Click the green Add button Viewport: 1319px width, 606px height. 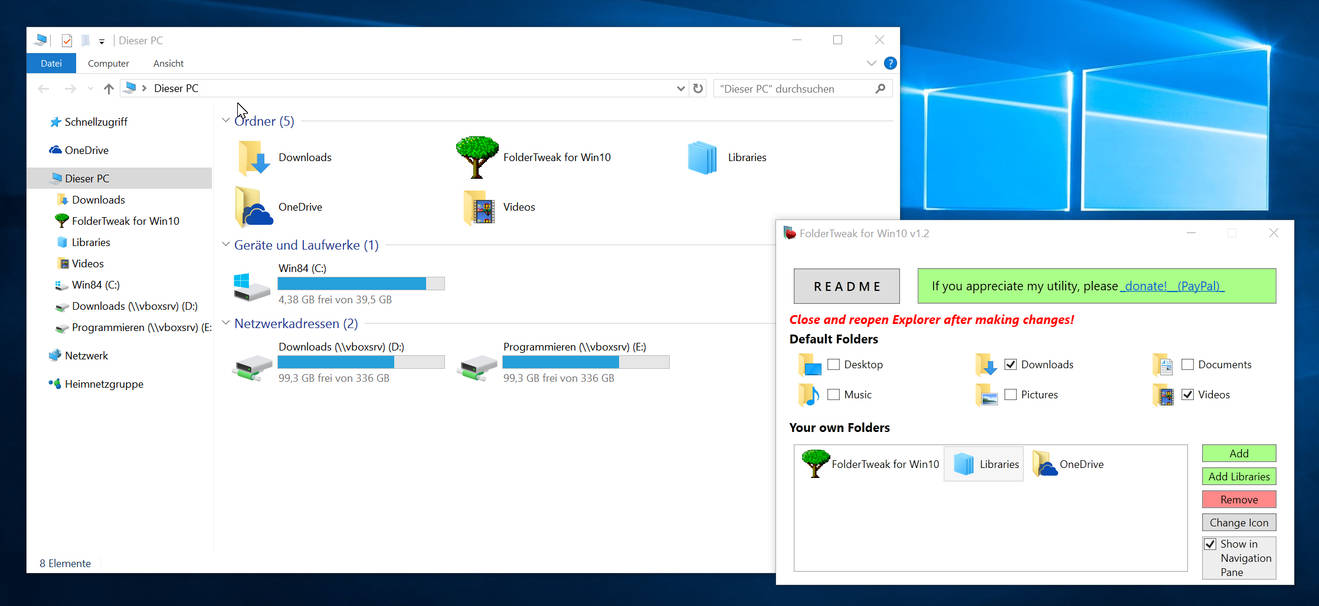click(1239, 454)
